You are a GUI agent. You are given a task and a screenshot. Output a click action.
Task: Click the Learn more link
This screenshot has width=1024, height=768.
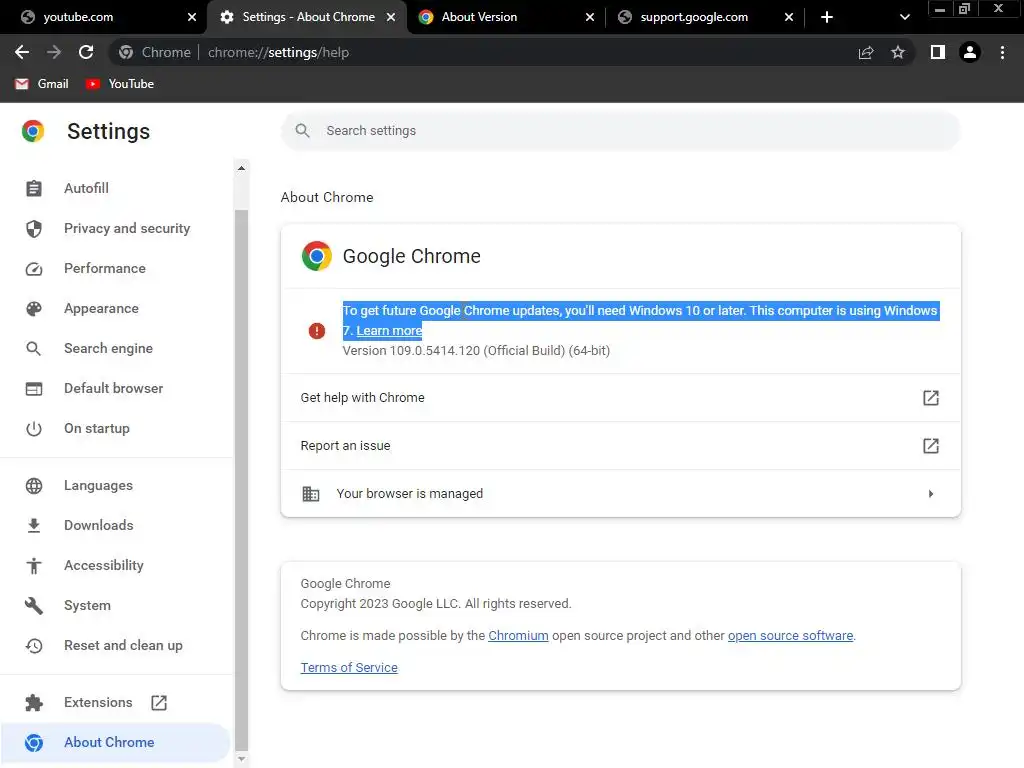pos(389,331)
